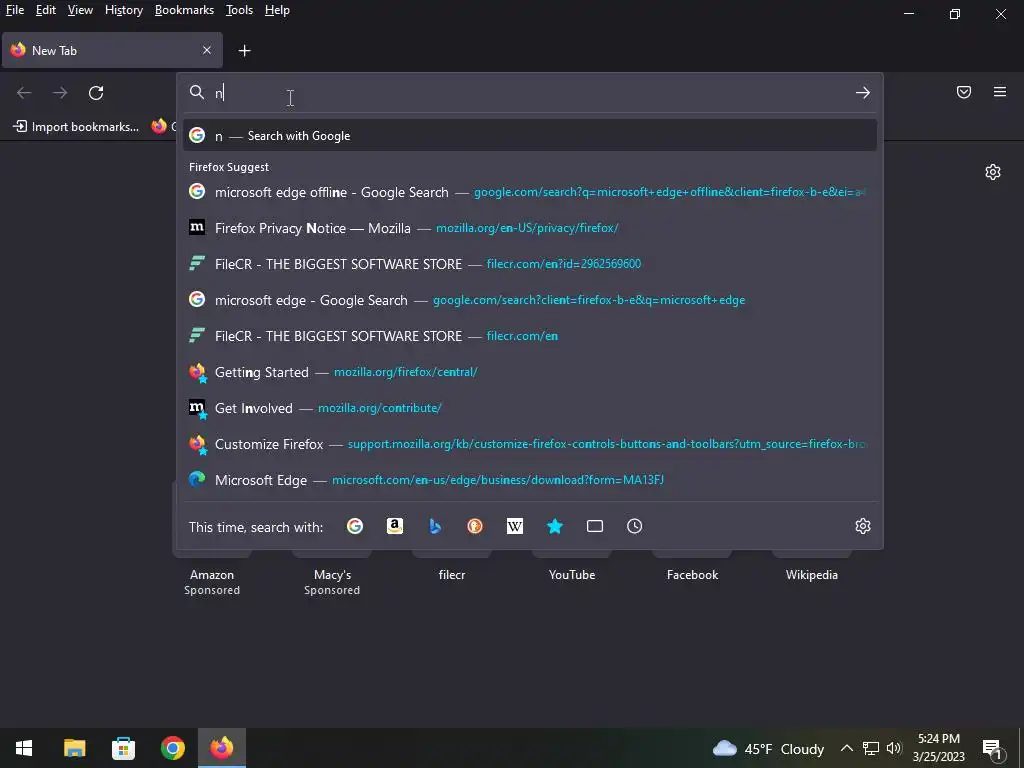Open the Tools menu

coord(239,10)
